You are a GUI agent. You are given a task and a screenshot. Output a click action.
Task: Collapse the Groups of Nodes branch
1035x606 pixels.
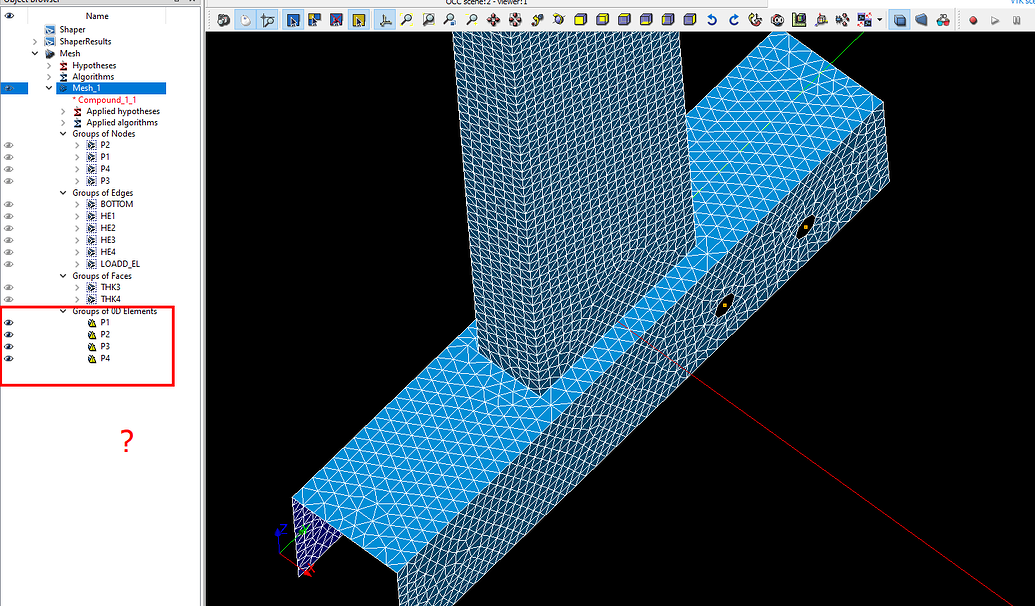tap(63, 134)
